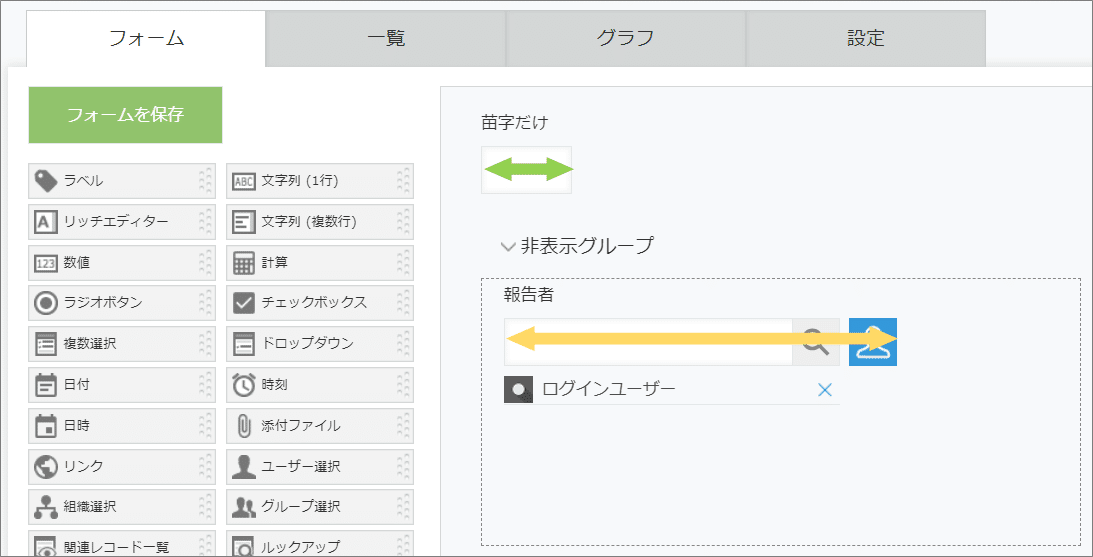This screenshot has width=1093, height=557.
Task: Select the ドロップダウン field
Action: click(x=320, y=344)
